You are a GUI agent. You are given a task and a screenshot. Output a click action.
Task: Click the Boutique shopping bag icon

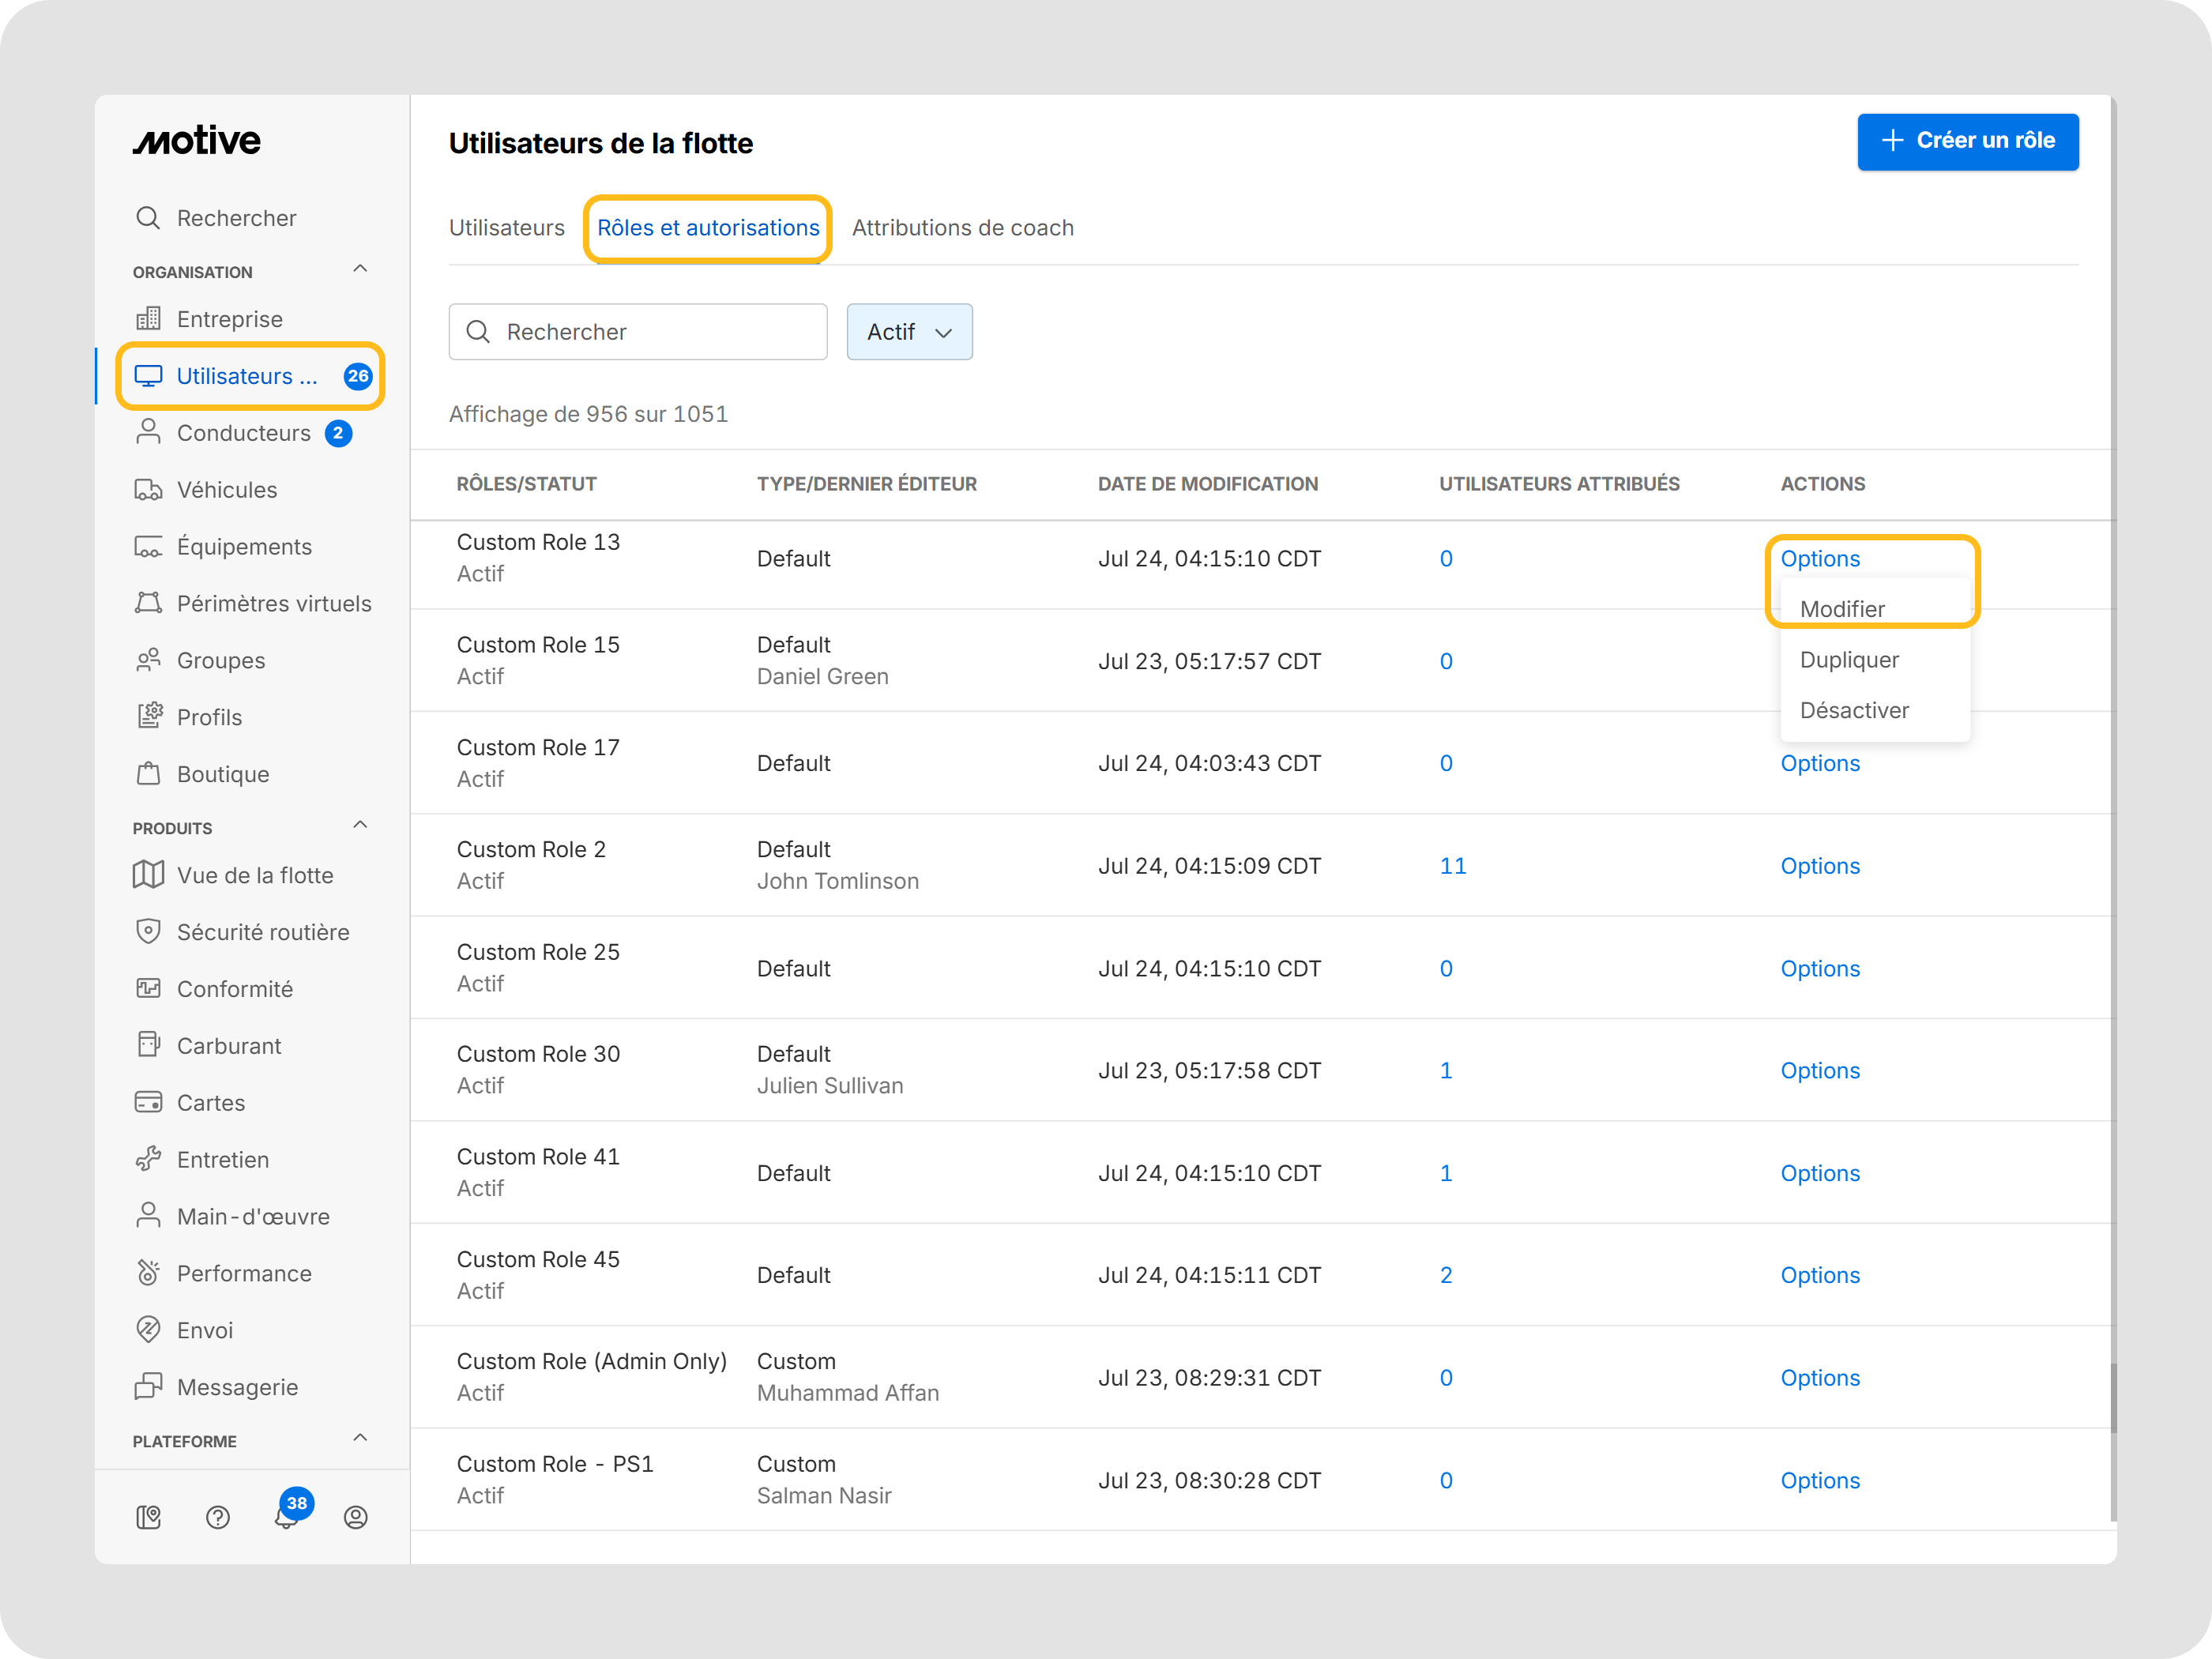point(148,773)
